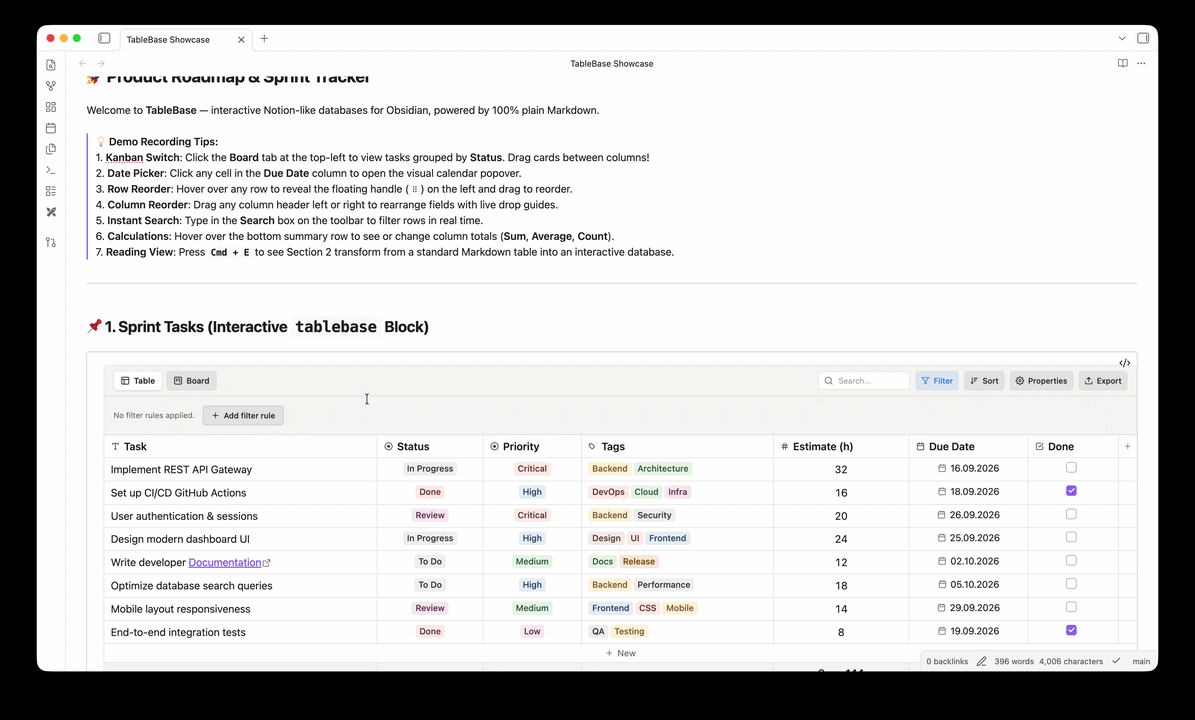1195x720 pixels.
Task: Switch to reading view book icon
Action: [x=1123, y=63]
